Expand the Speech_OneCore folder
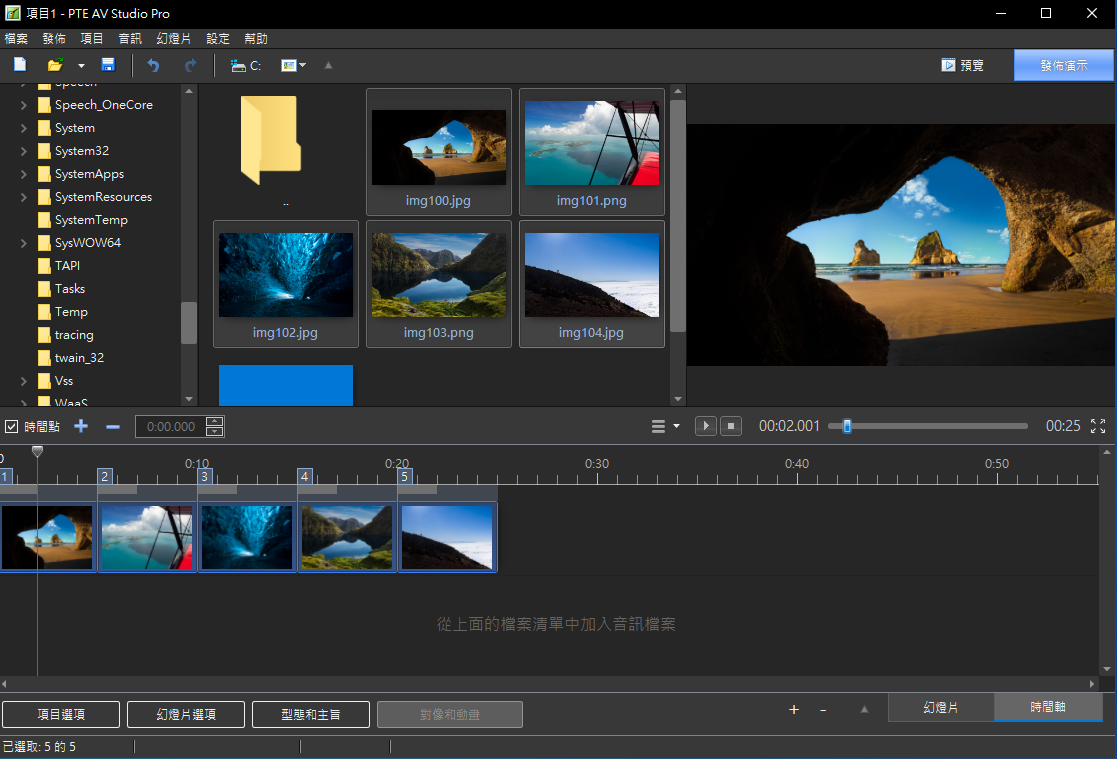The width and height of the screenshot is (1117, 759). point(24,105)
